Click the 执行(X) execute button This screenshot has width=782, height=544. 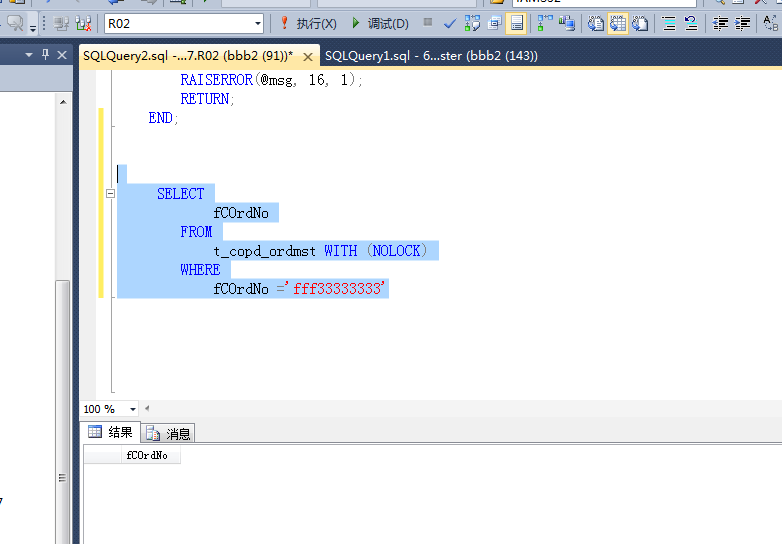[x=308, y=23]
